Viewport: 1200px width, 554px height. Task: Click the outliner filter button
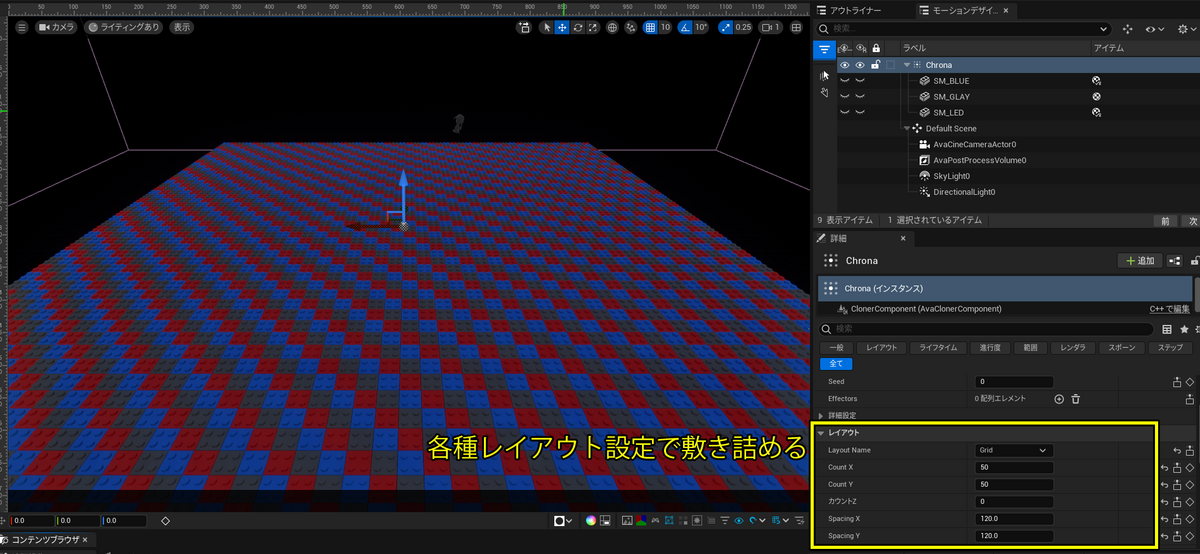coord(823,48)
